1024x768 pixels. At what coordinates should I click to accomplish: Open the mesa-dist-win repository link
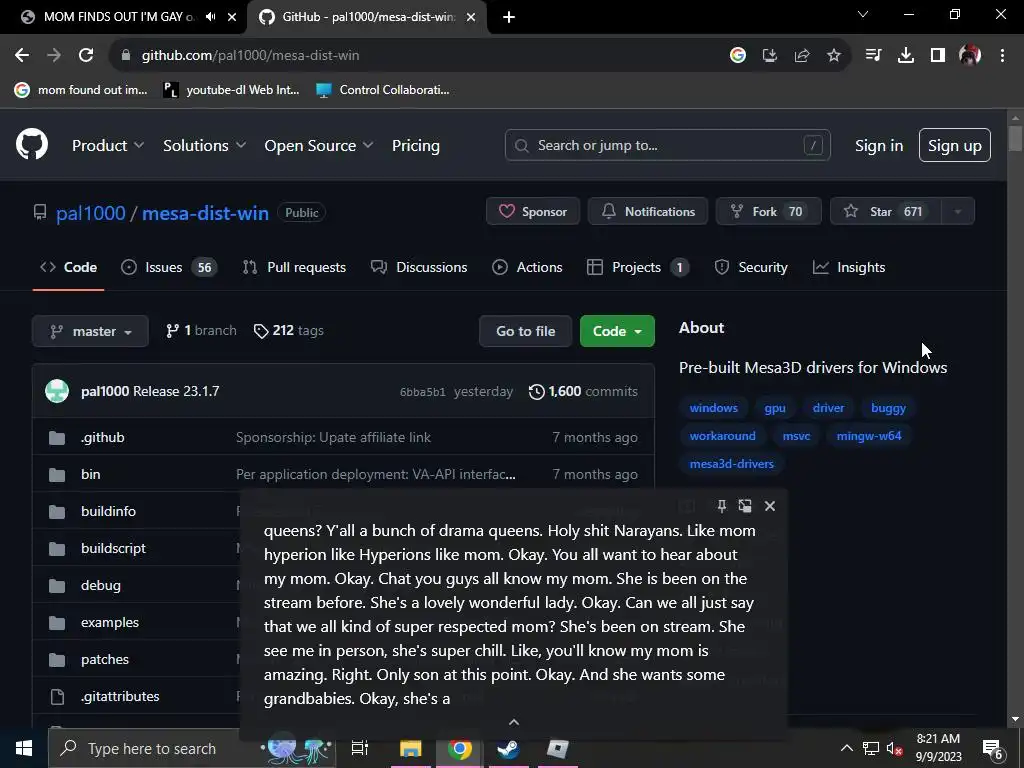point(205,213)
